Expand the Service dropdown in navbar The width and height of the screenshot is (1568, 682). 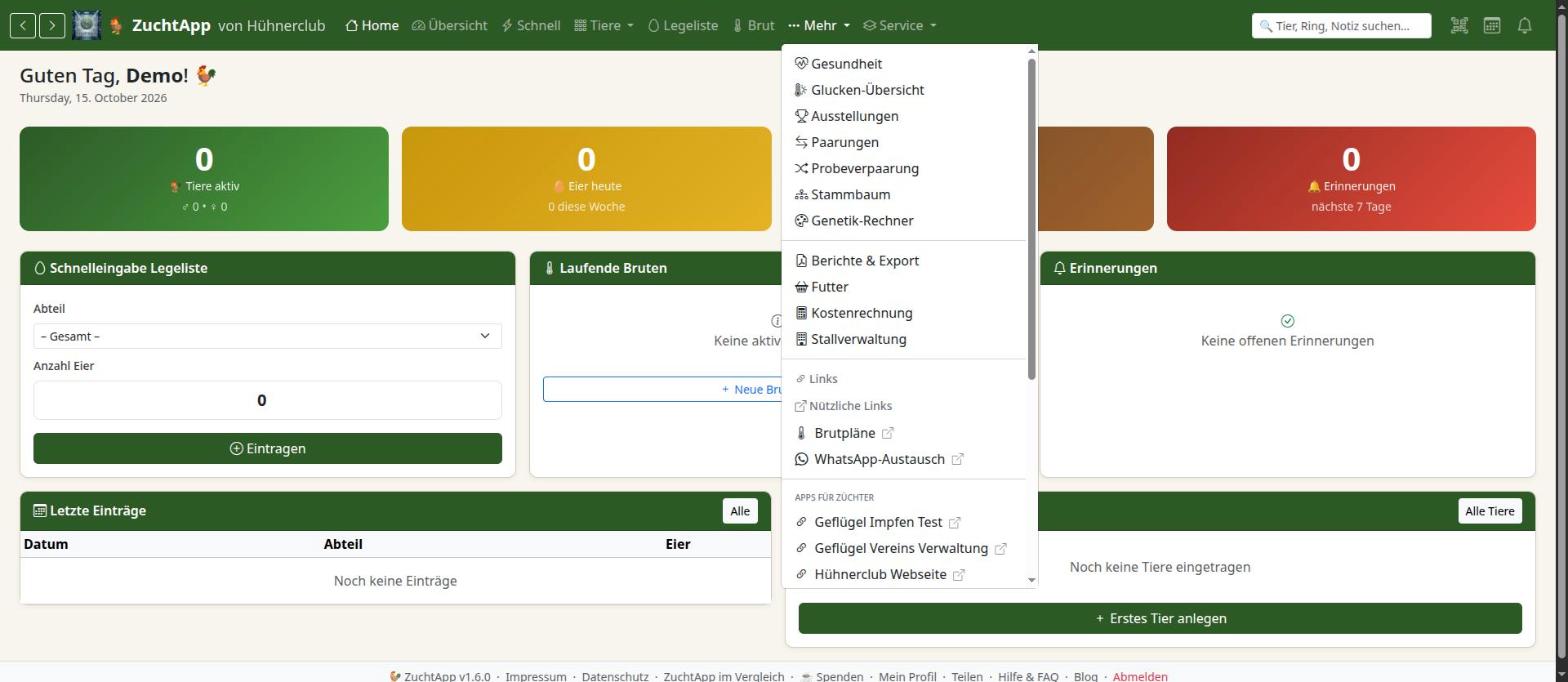[x=900, y=26]
